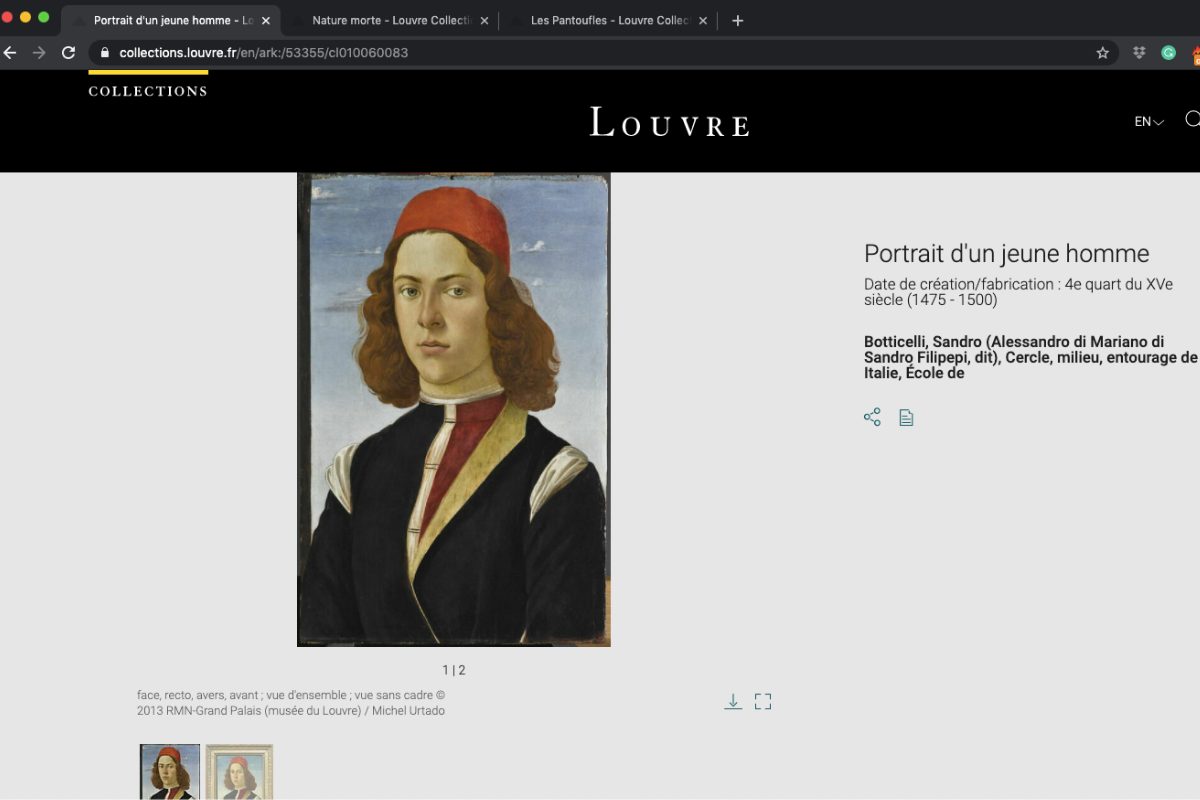The image size is (1200, 800).
Task: Click the browser forward arrow
Action: click(39, 53)
